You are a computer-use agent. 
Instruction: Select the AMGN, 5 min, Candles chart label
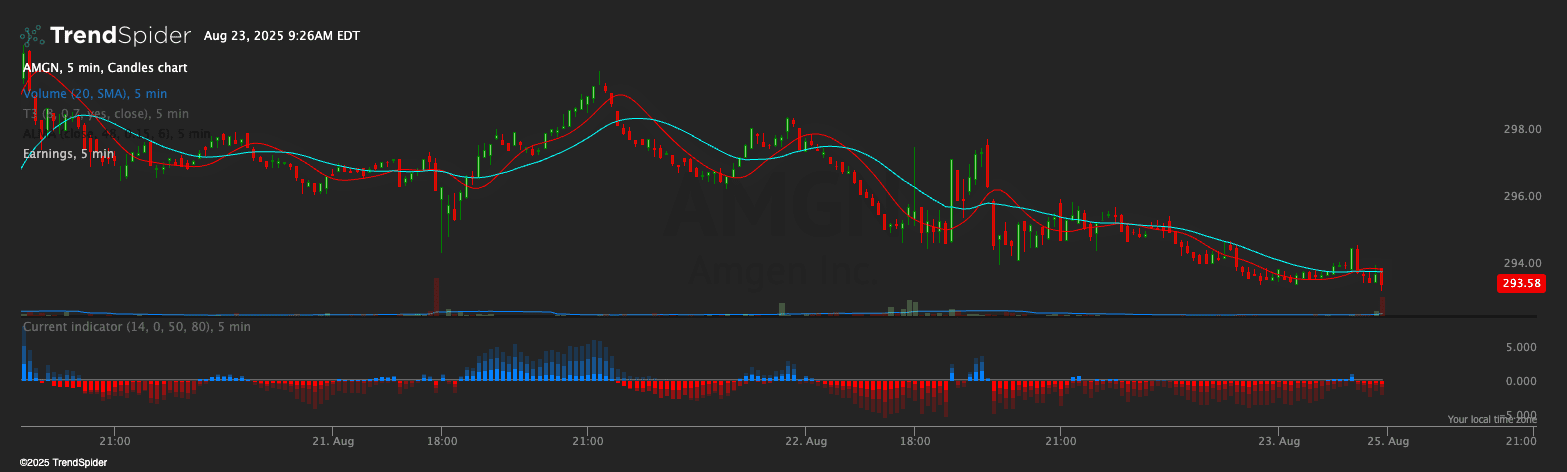tap(105, 68)
